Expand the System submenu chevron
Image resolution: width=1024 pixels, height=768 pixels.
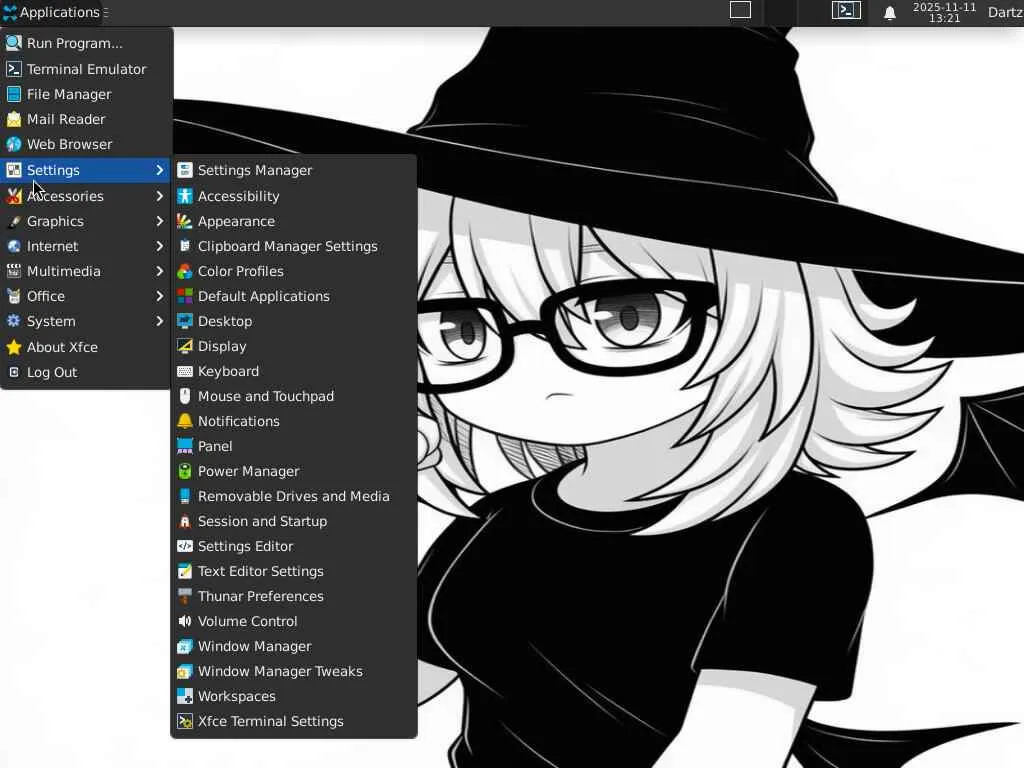tap(159, 321)
